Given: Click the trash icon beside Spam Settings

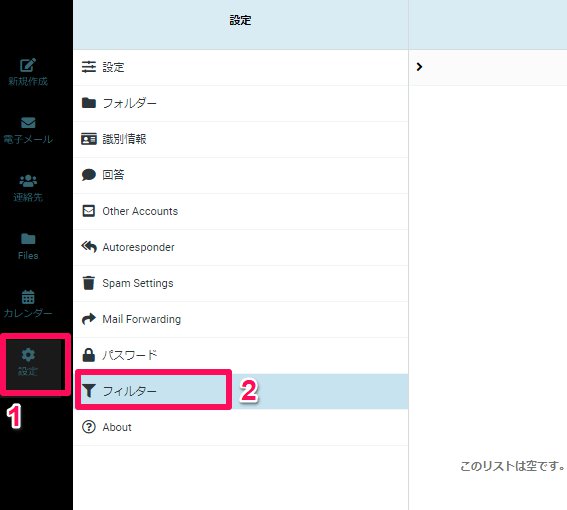Looking at the screenshot, I should [89, 283].
